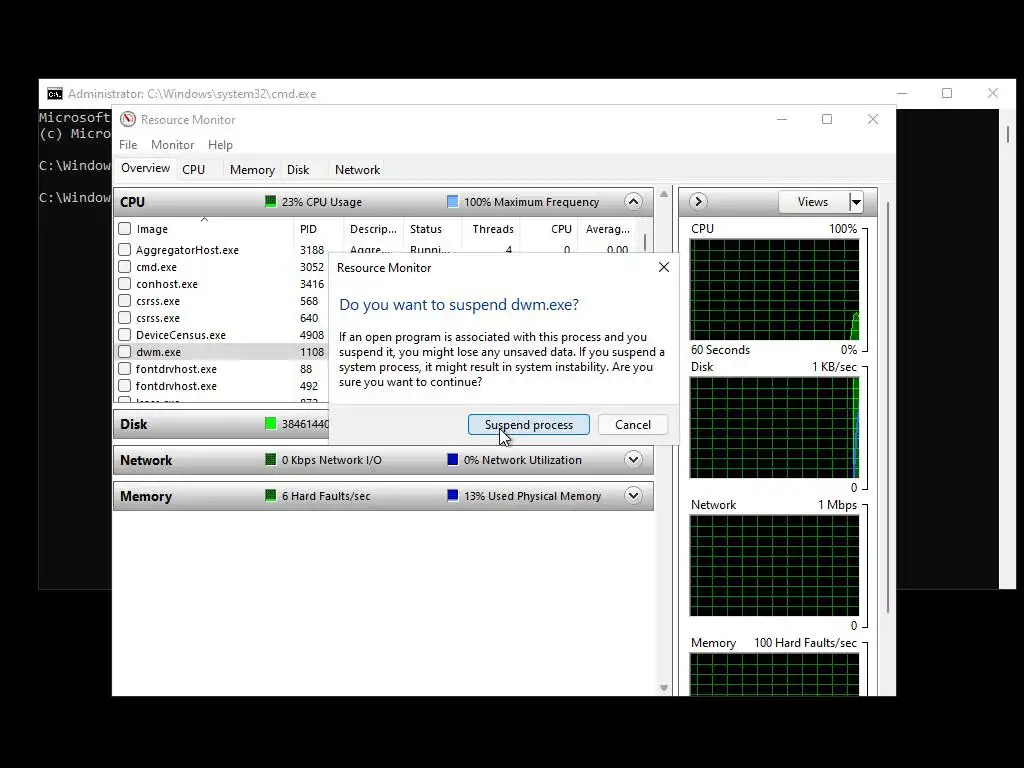Click the Resource Monitor app icon in title bar
The image size is (1024, 768).
click(x=128, y=120)
